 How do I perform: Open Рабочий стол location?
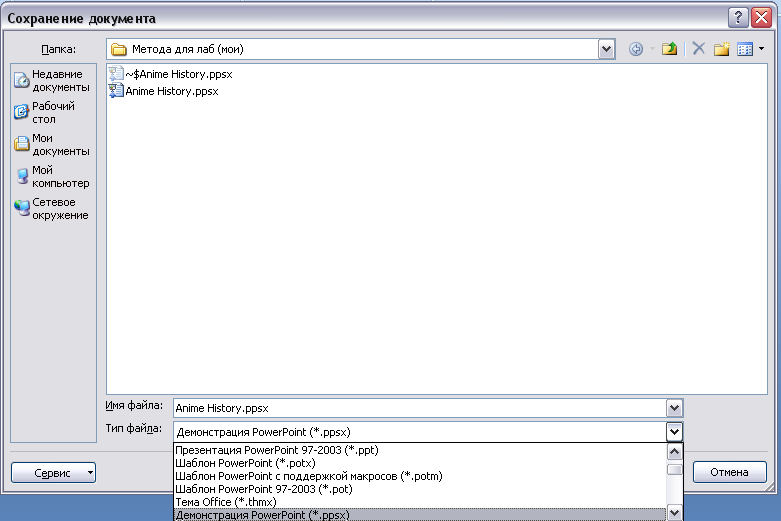tap(52, 113)
